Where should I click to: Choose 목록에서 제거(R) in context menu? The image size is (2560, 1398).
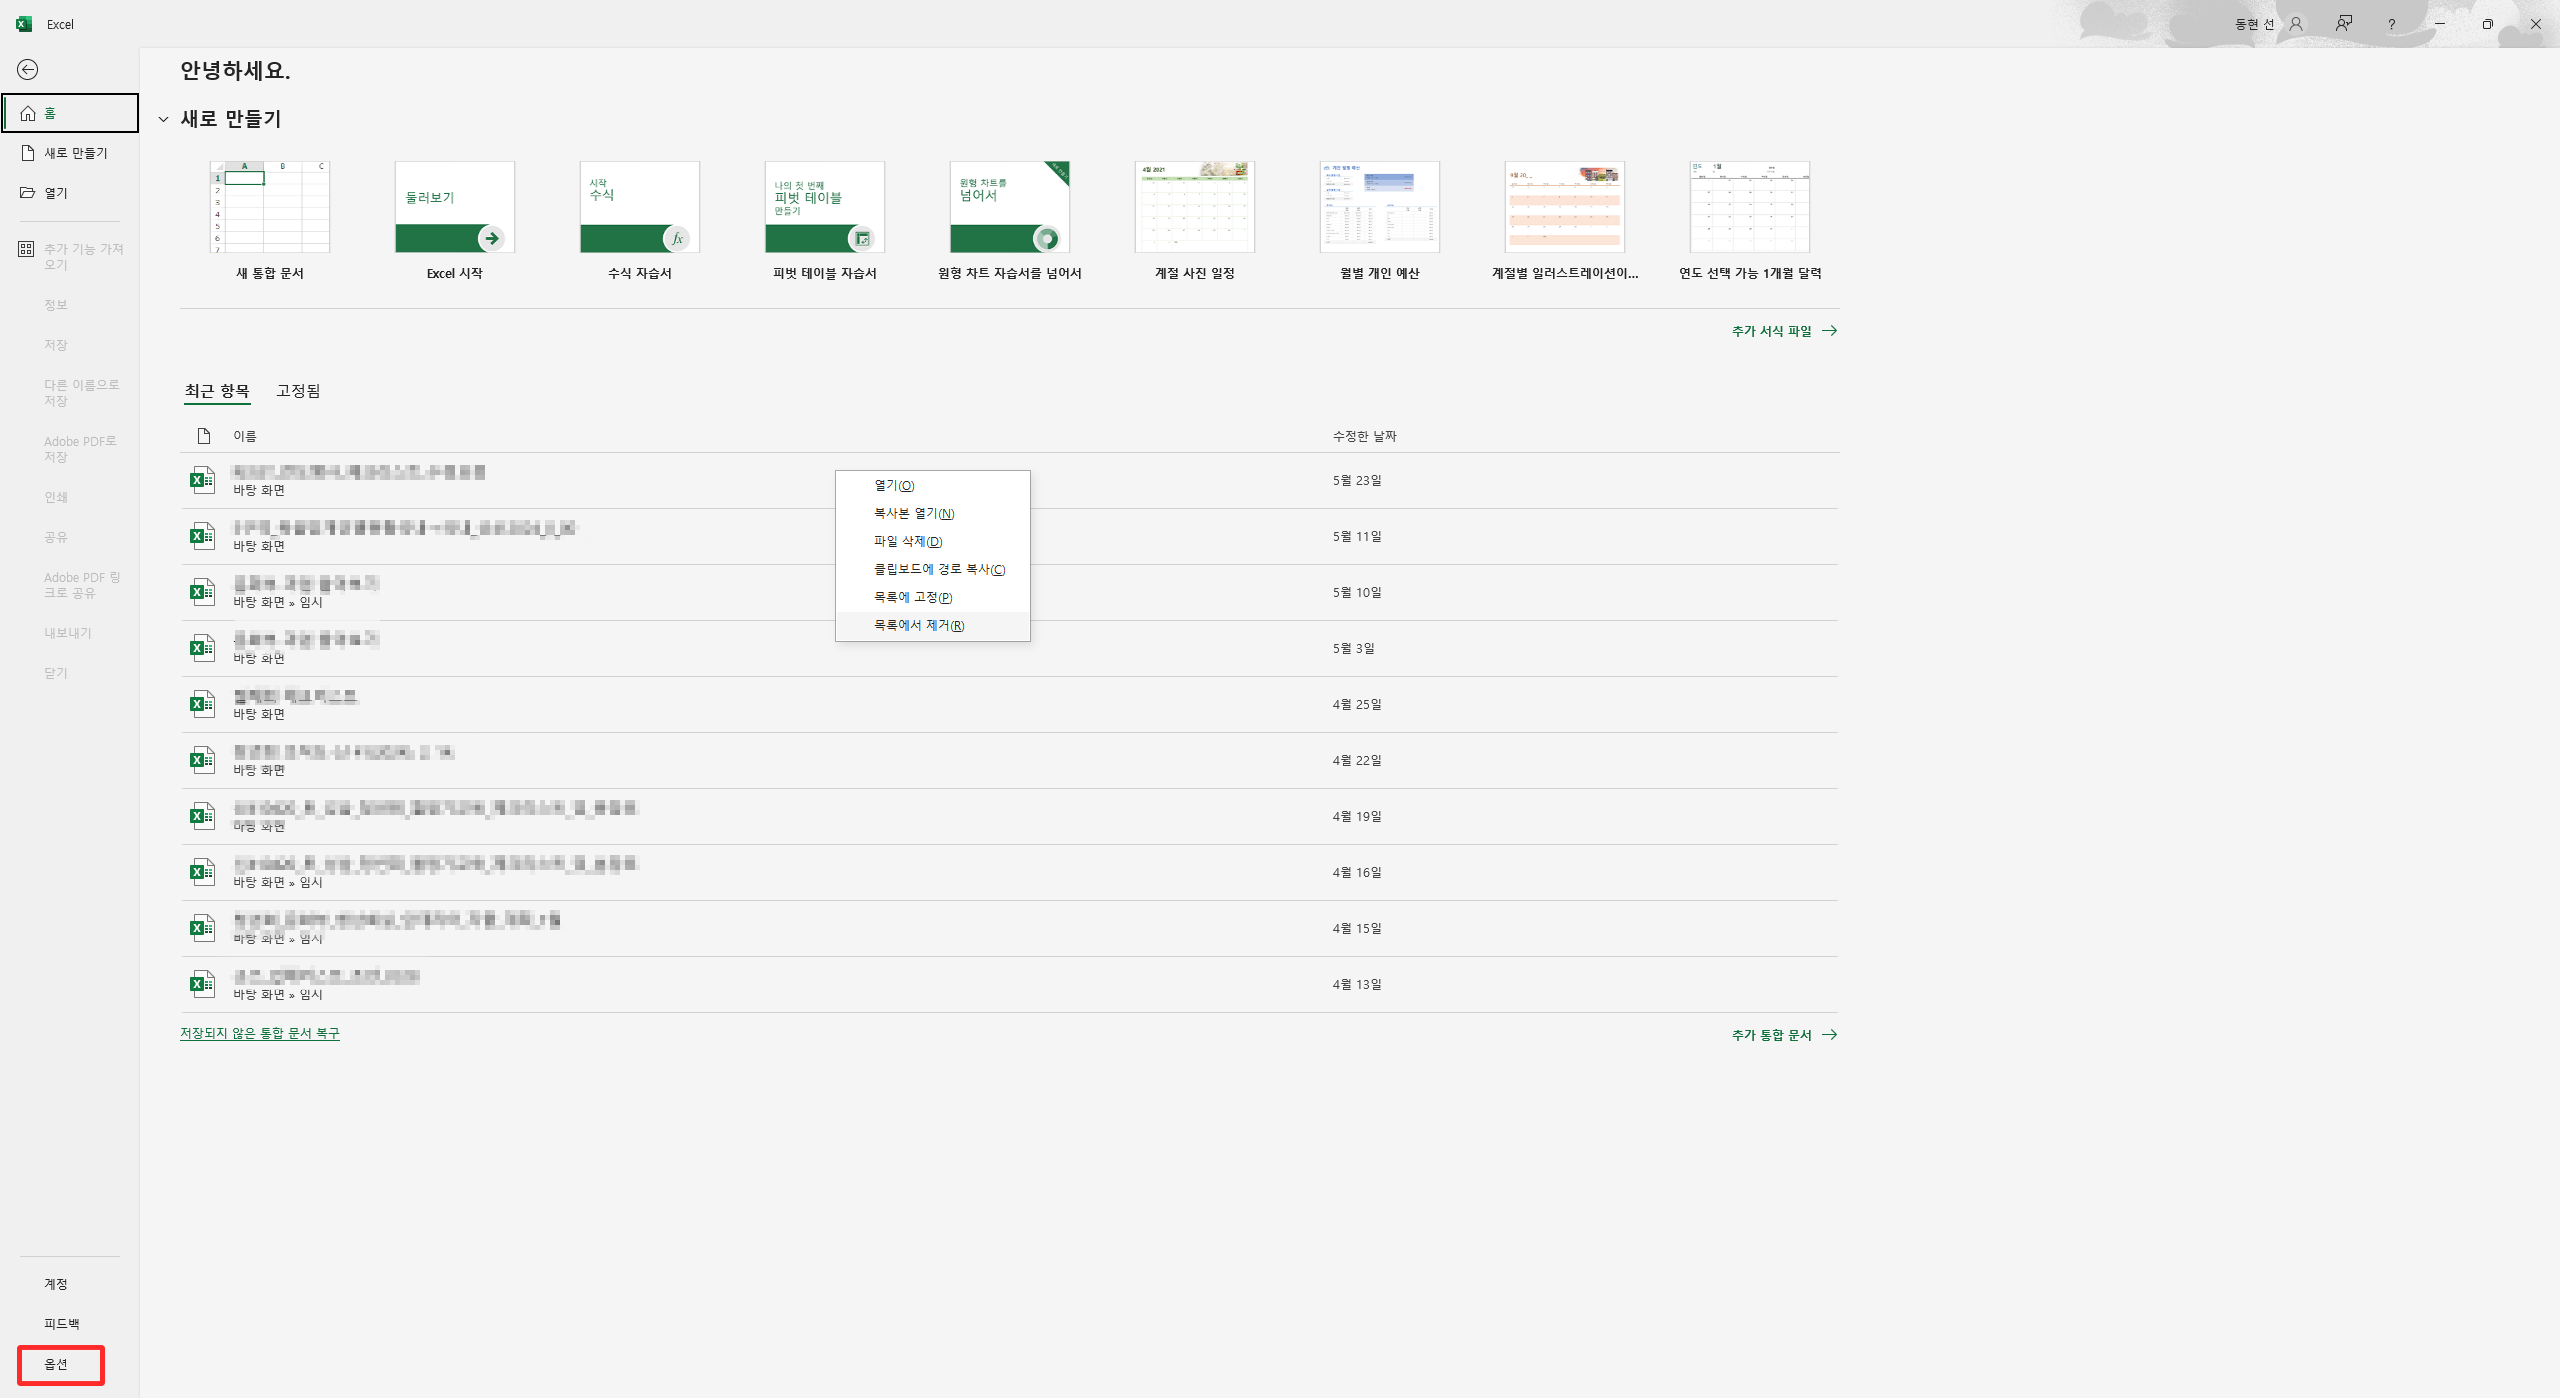tap(918, 625)
